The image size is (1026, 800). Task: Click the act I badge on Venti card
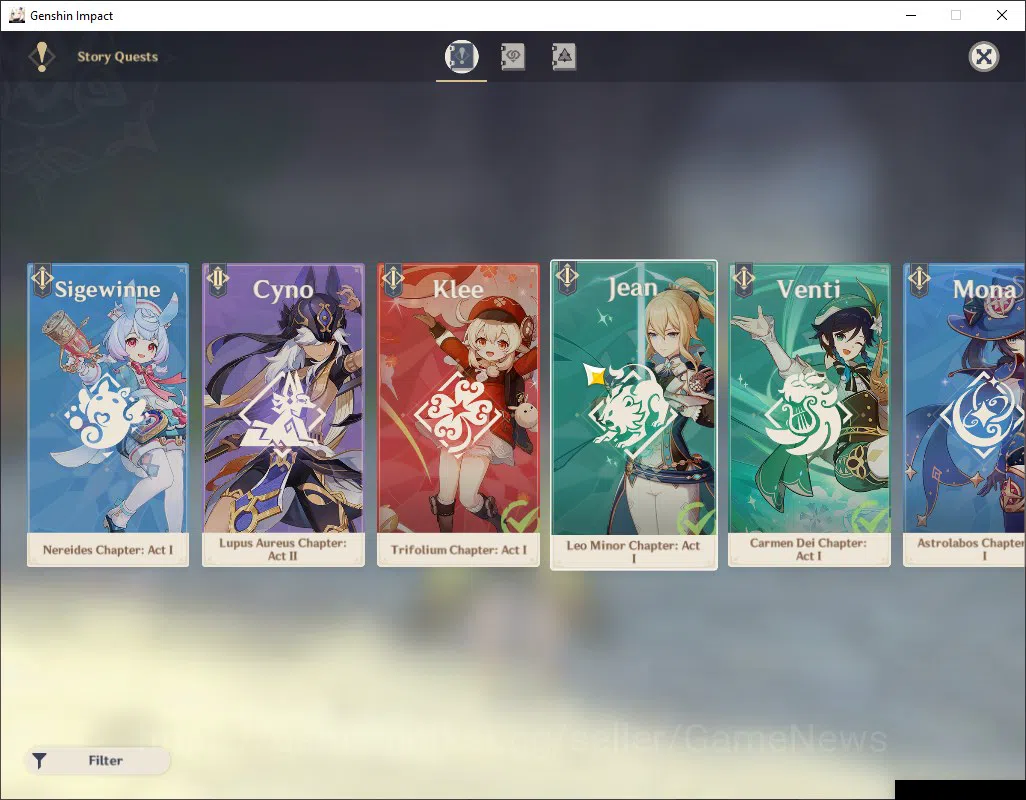[x=743, y=279]
